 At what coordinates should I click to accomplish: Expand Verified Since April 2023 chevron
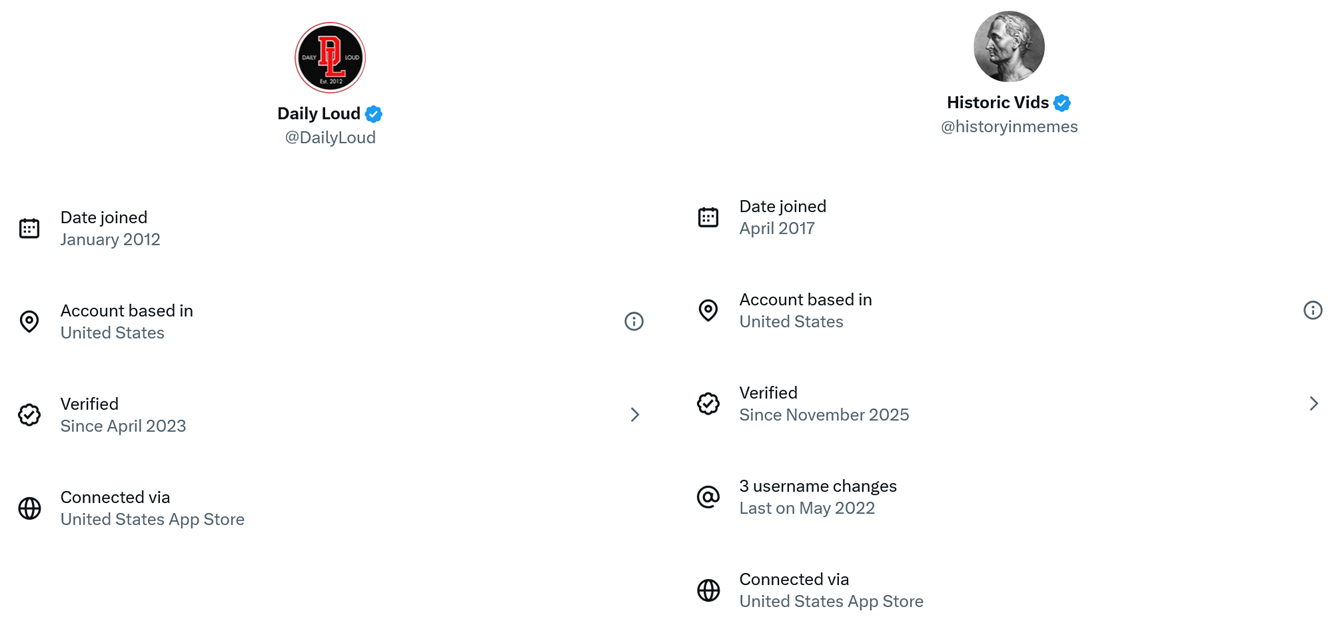click(635, 414)
